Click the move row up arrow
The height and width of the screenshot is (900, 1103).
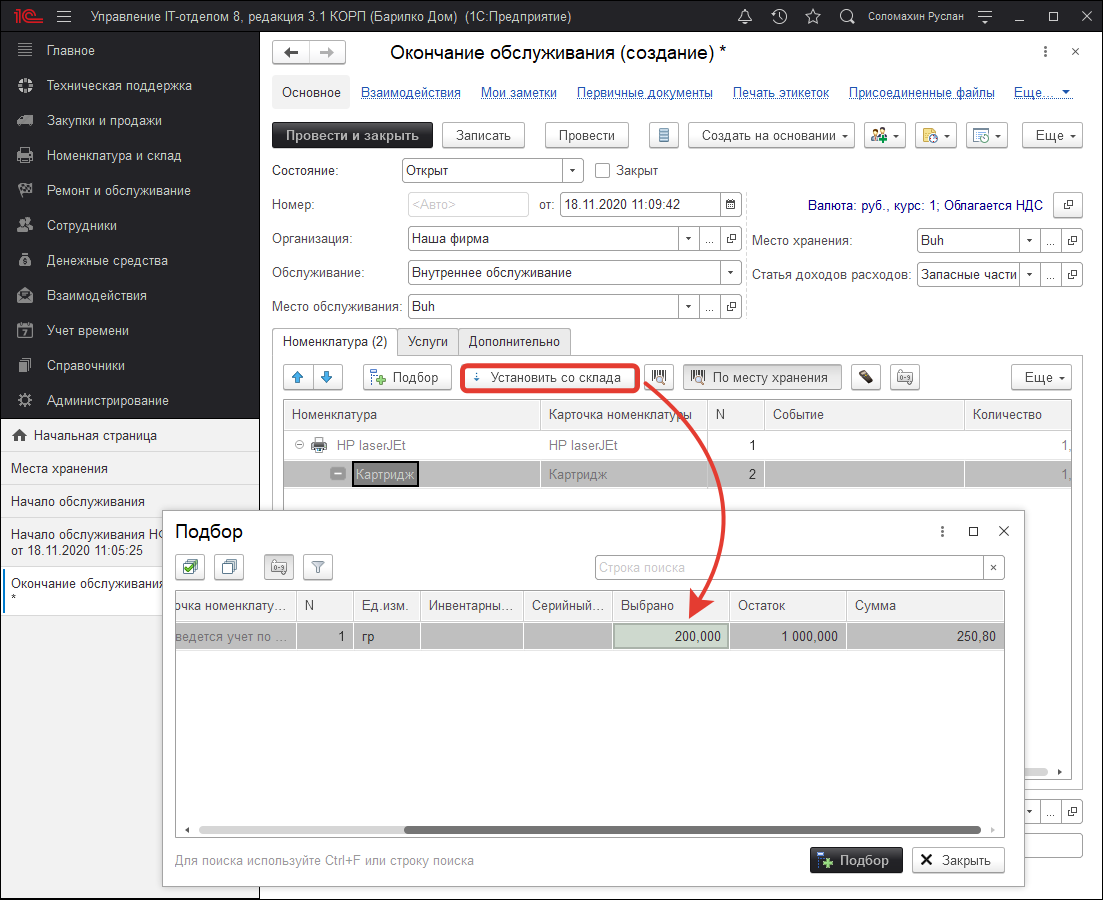298,377
